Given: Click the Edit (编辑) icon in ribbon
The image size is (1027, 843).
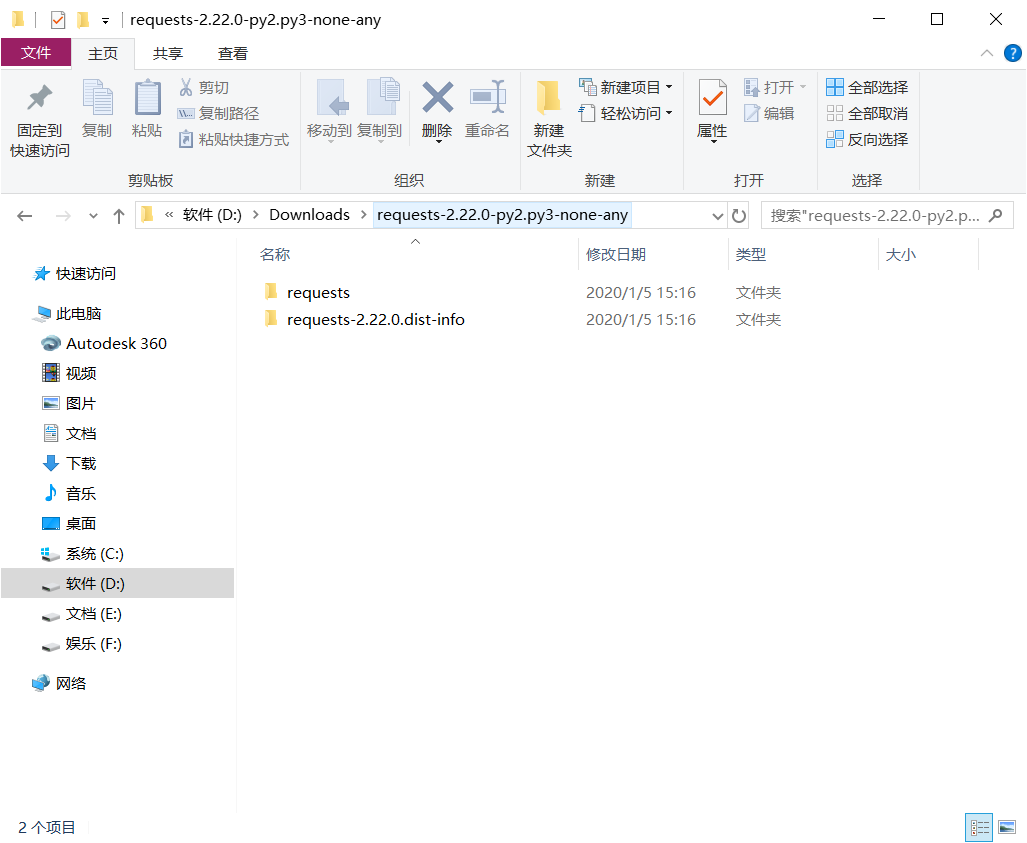Looking at the screenshot, I should (x=752, y=113).
